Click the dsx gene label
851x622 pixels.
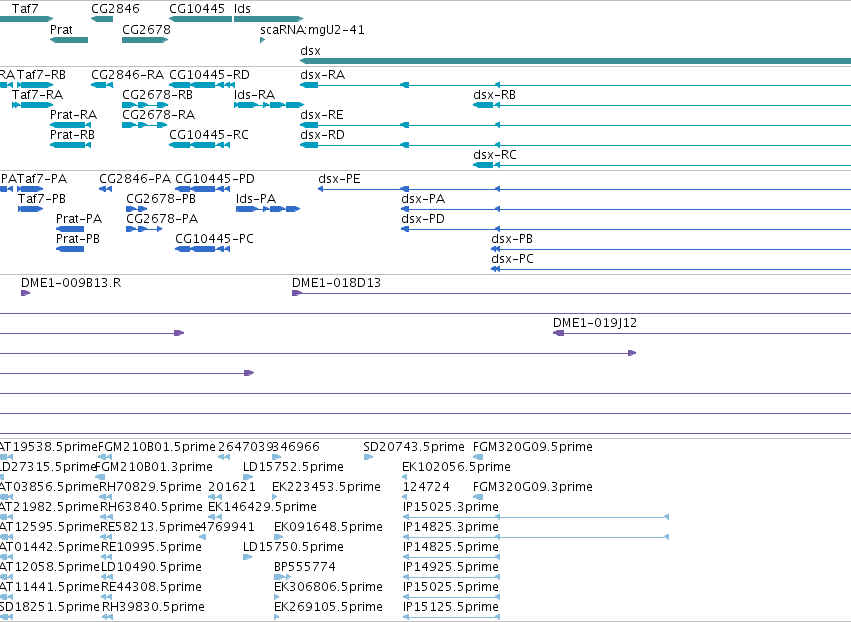pyautogui.click(x=310, y=50)
